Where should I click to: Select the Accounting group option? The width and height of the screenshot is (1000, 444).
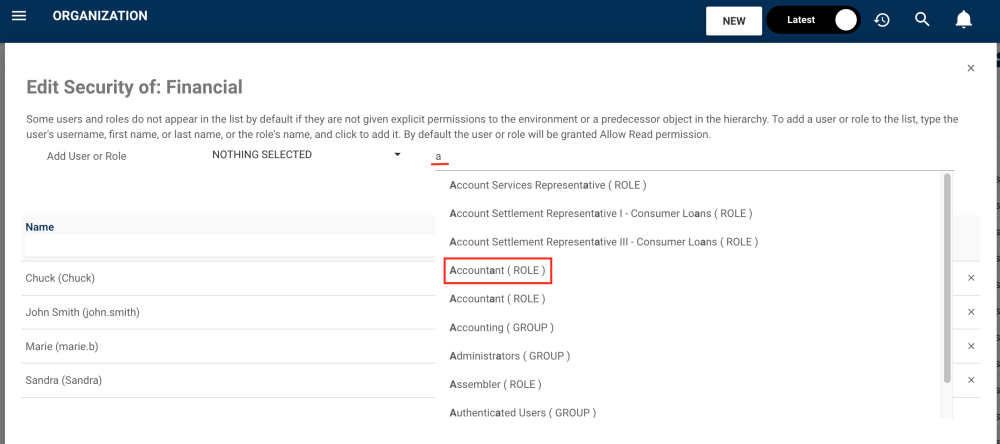pyautogui.click(x=501, y=327)
